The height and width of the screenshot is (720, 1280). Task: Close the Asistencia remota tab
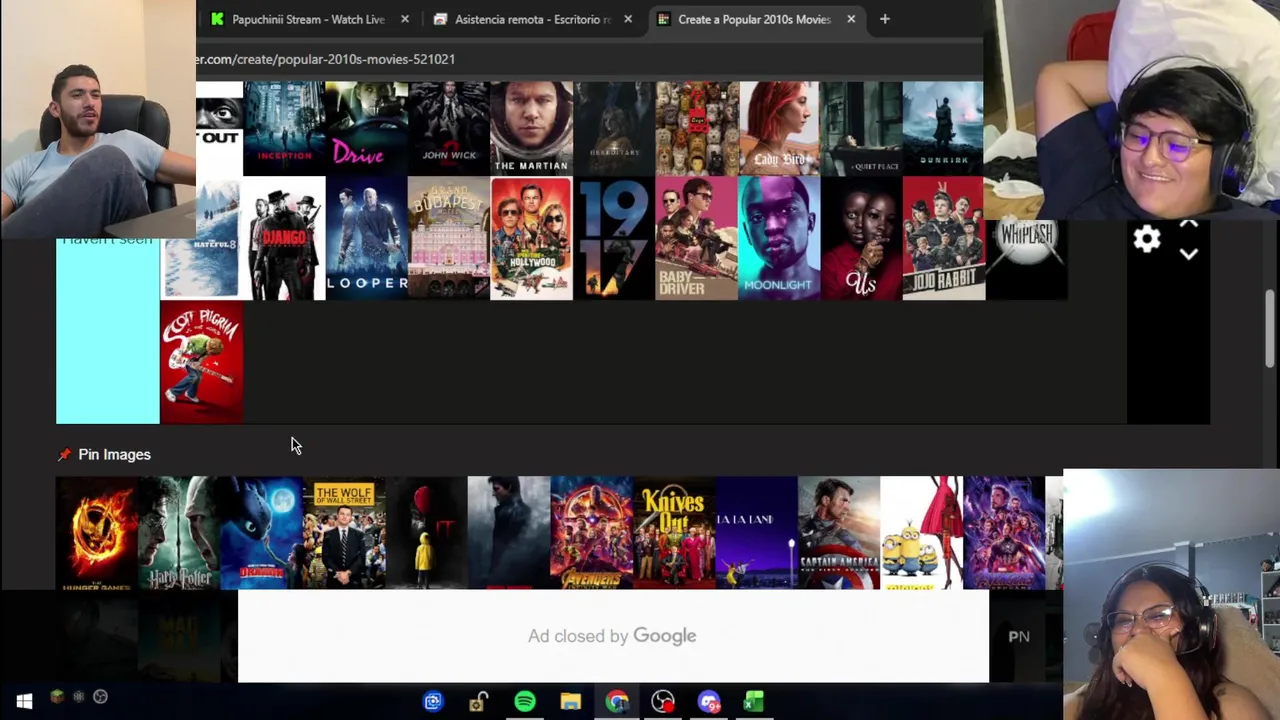coord(627,19)
